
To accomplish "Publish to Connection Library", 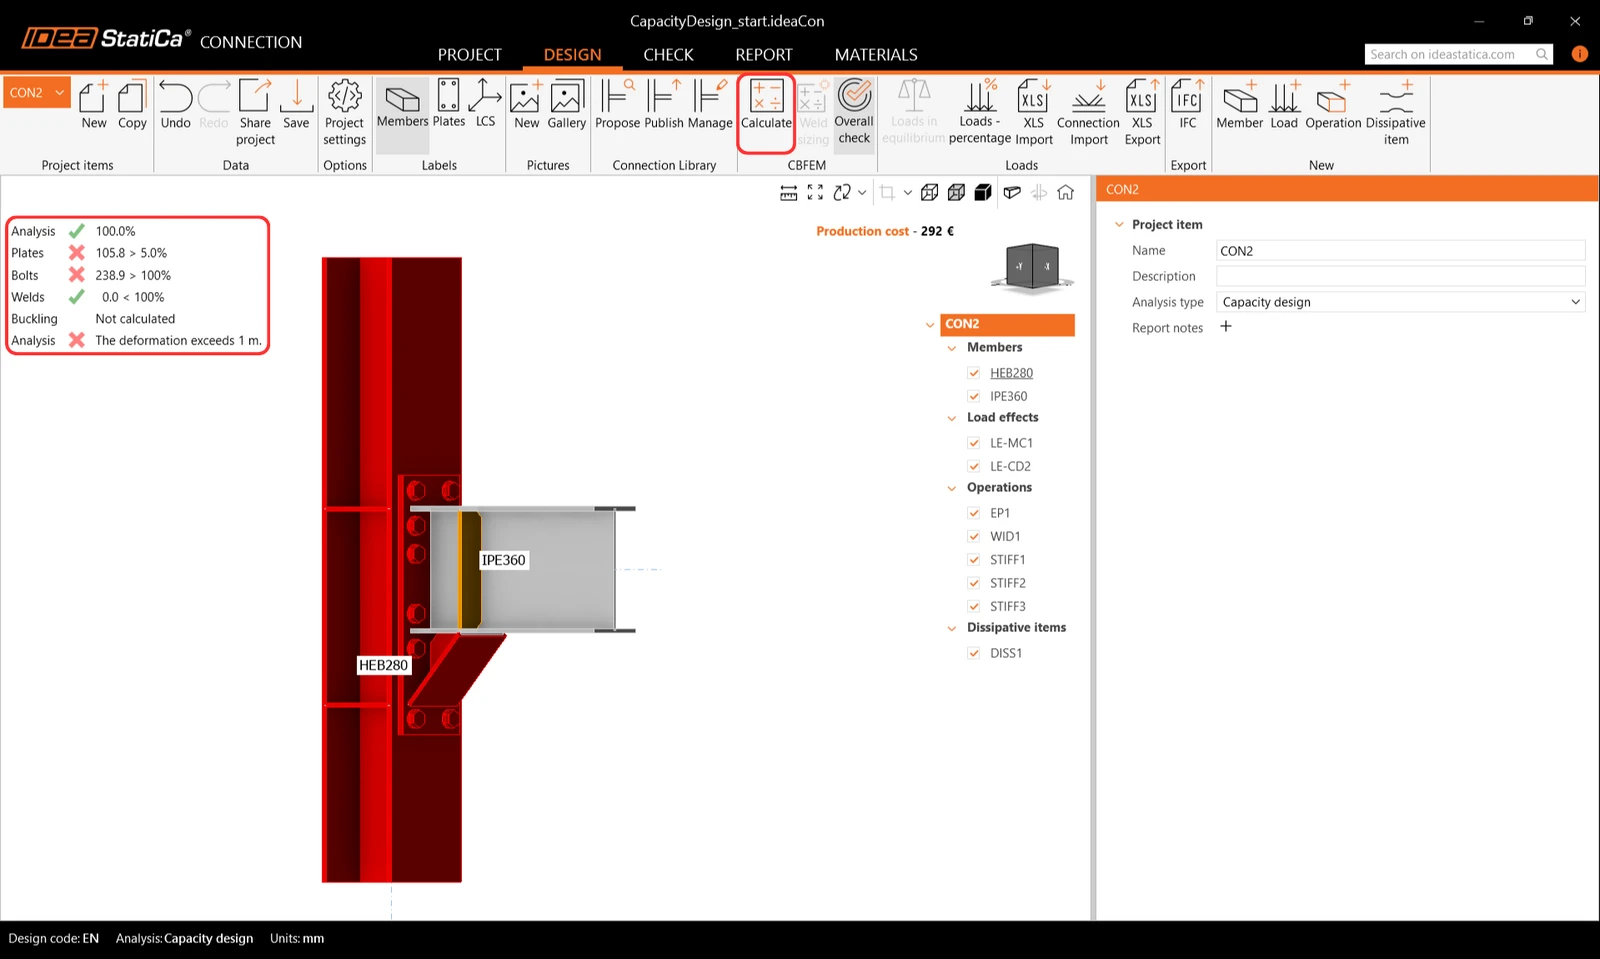I will pyautogui.click(x=664, y=105).
